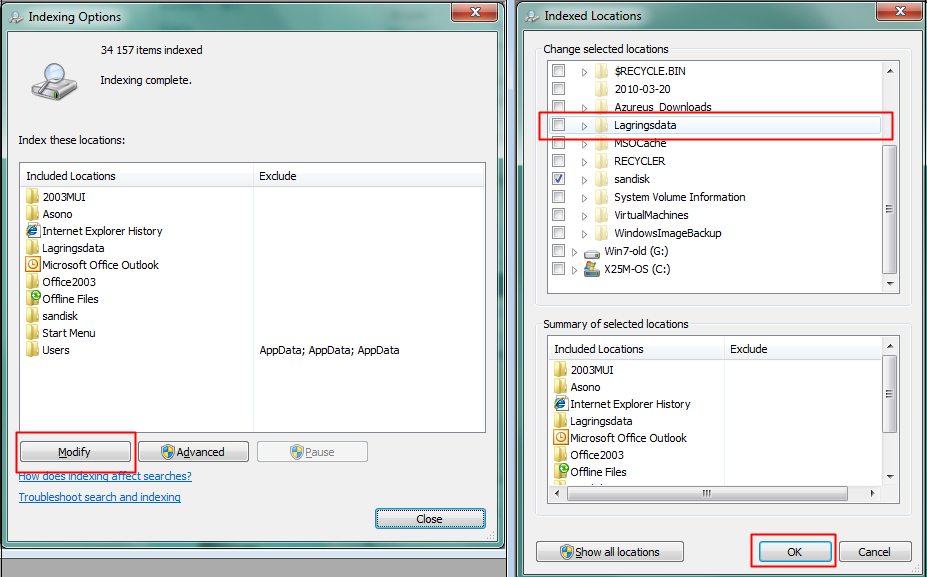Screen dimensions: 927x577
Task: Check the System Volume Information checkbox
Action: [x=558, y=196]
